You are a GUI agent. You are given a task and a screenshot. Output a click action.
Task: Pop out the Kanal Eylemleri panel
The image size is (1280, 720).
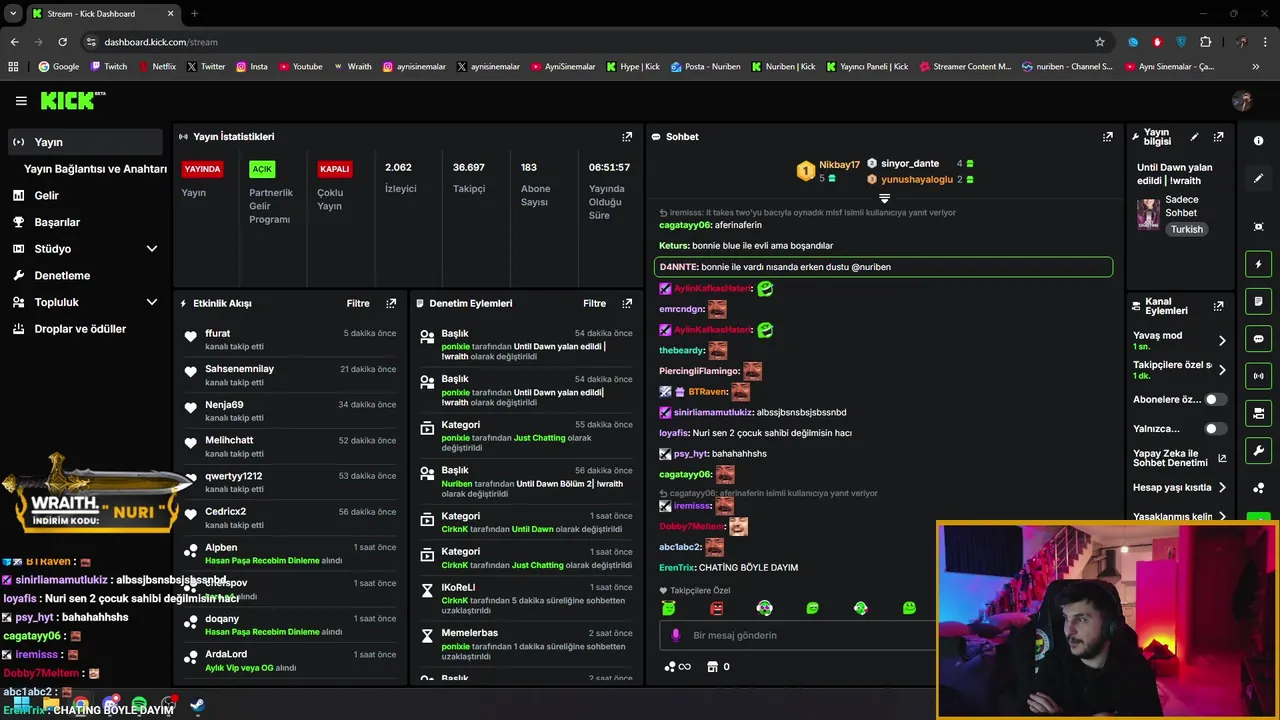click(x=1218, y=306)
